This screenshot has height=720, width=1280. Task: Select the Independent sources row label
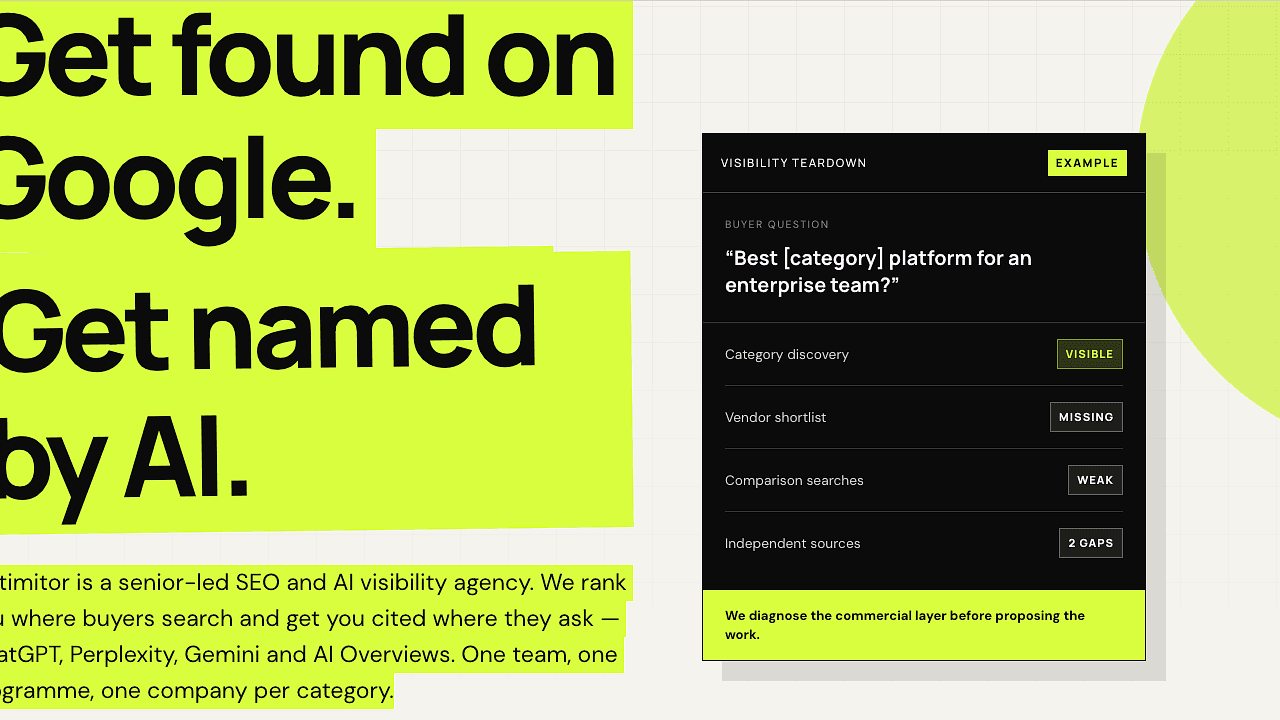(x=793, y=543)
